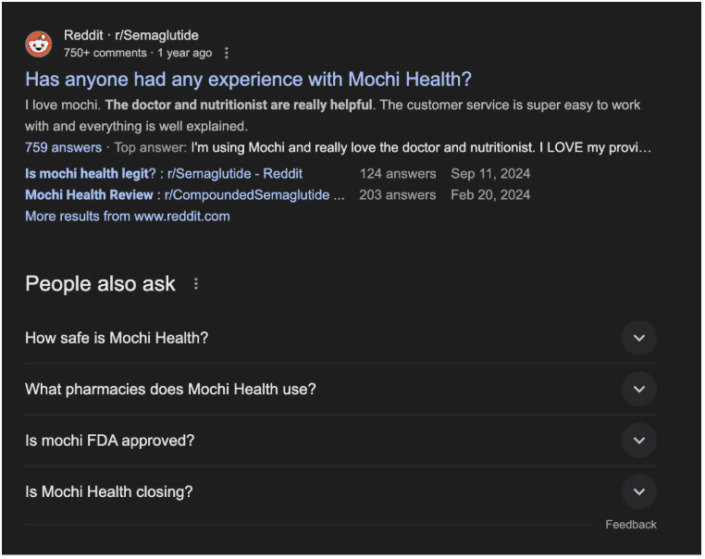This screenshot has width=705, height=559.
Task: Click 'What pharmacies does Mochi Health use?' question text
Action: tap(171, 389)
